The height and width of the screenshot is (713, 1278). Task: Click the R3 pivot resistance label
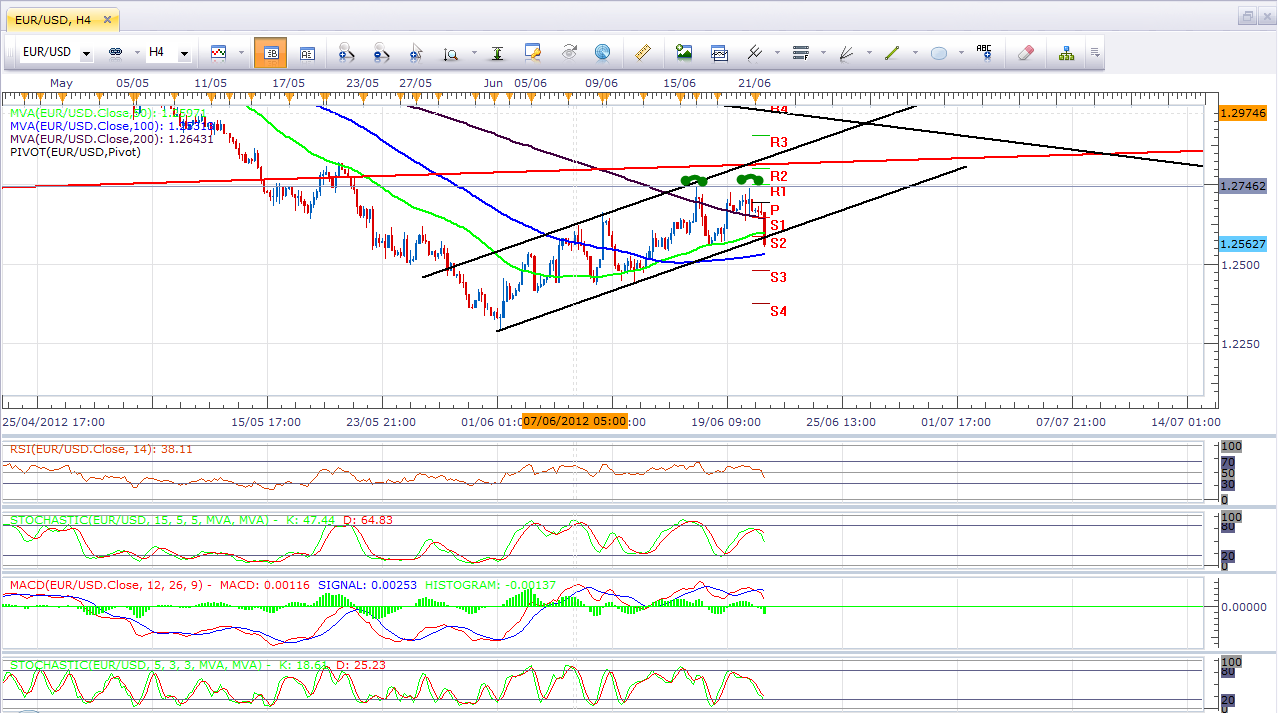[x=780, y=143]
